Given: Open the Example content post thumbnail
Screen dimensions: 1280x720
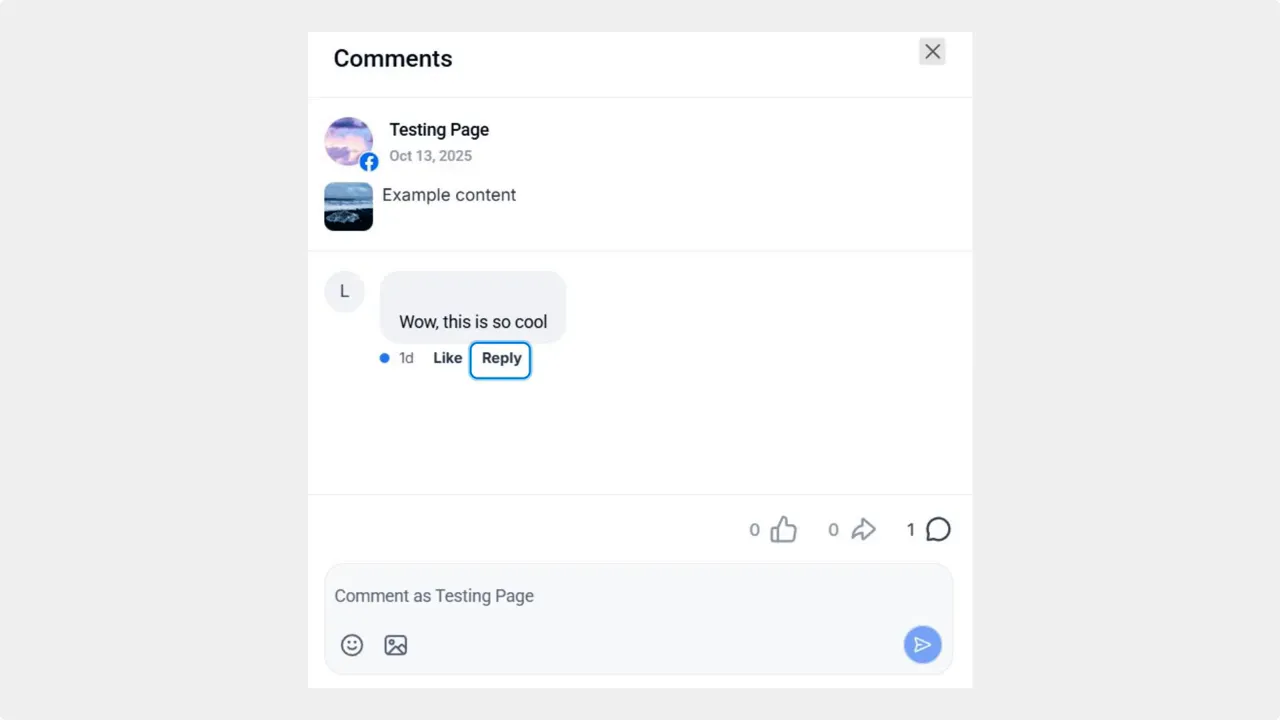Looking at the screenshot, I should click(x=348, y=206).
